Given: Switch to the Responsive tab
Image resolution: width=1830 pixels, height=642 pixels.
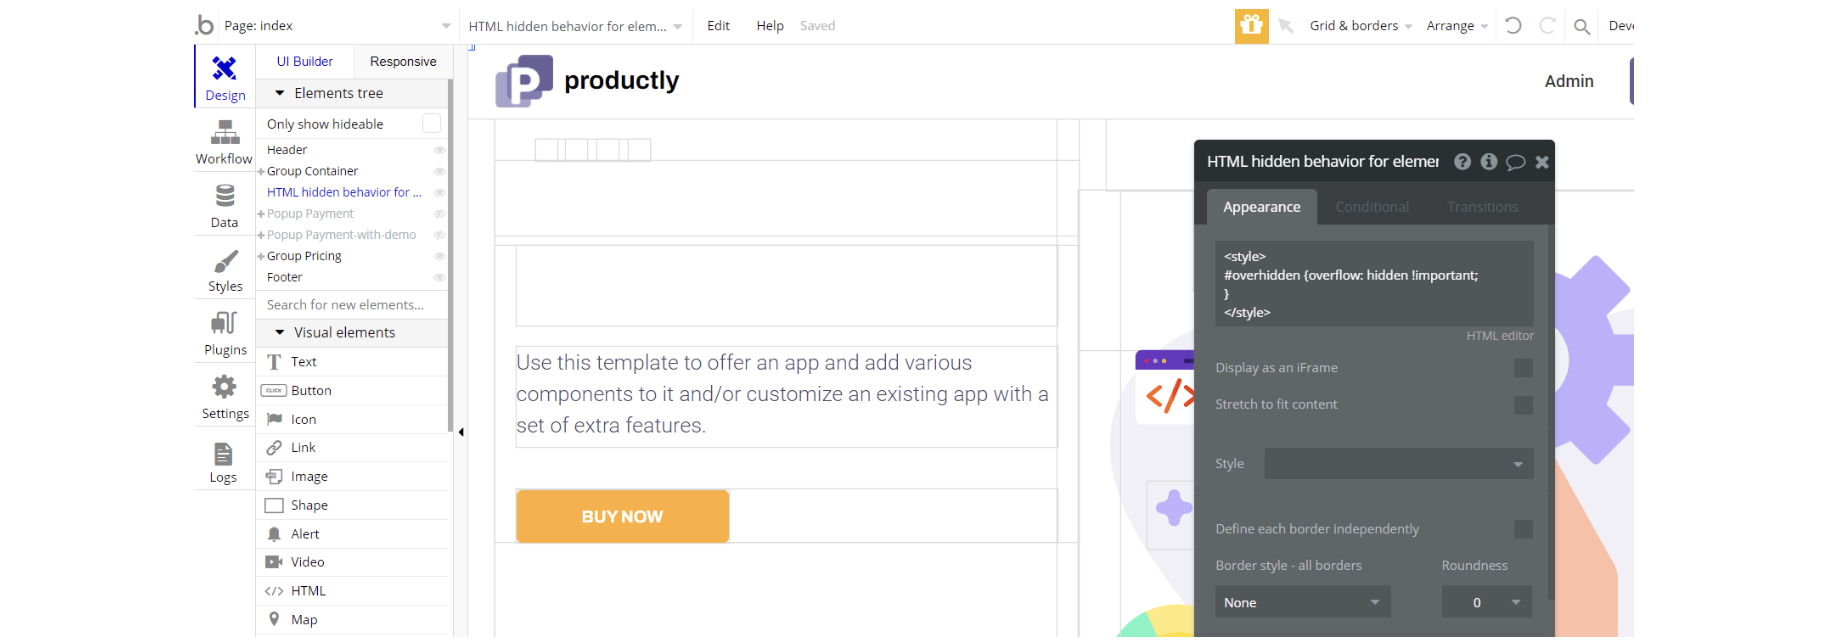Looking at the screenshot, I should pyautogui.click(x=403, y=61).
